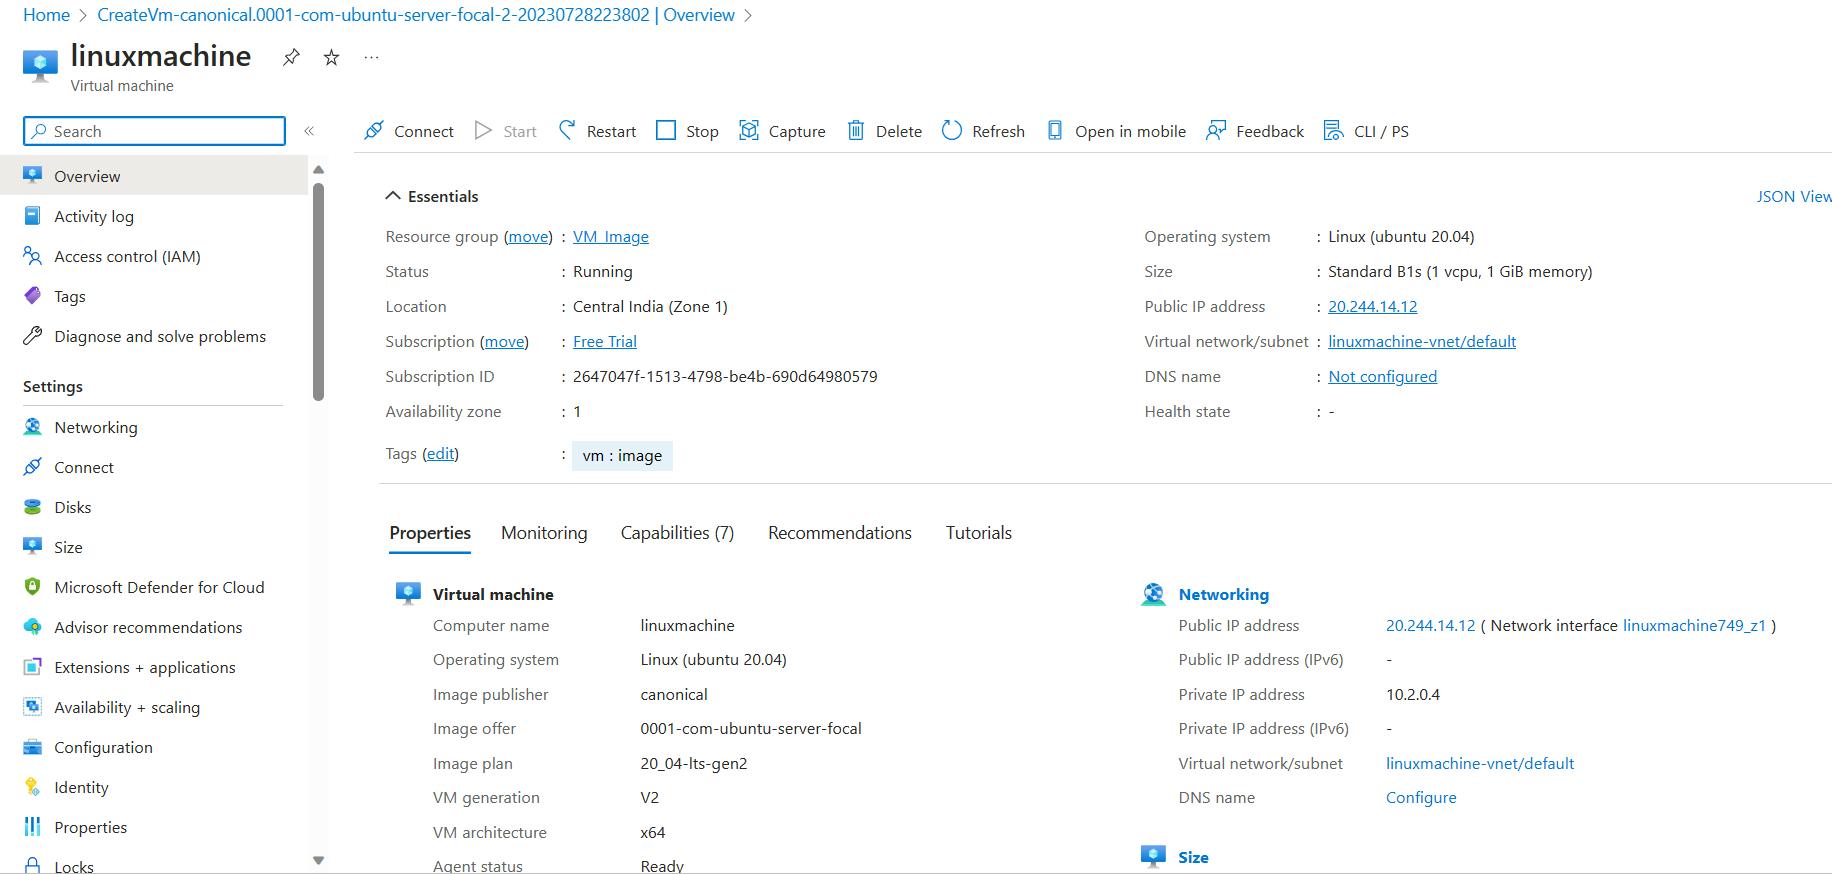
Task: Collapse the left sidebar menu
Action: pos(309,131)
